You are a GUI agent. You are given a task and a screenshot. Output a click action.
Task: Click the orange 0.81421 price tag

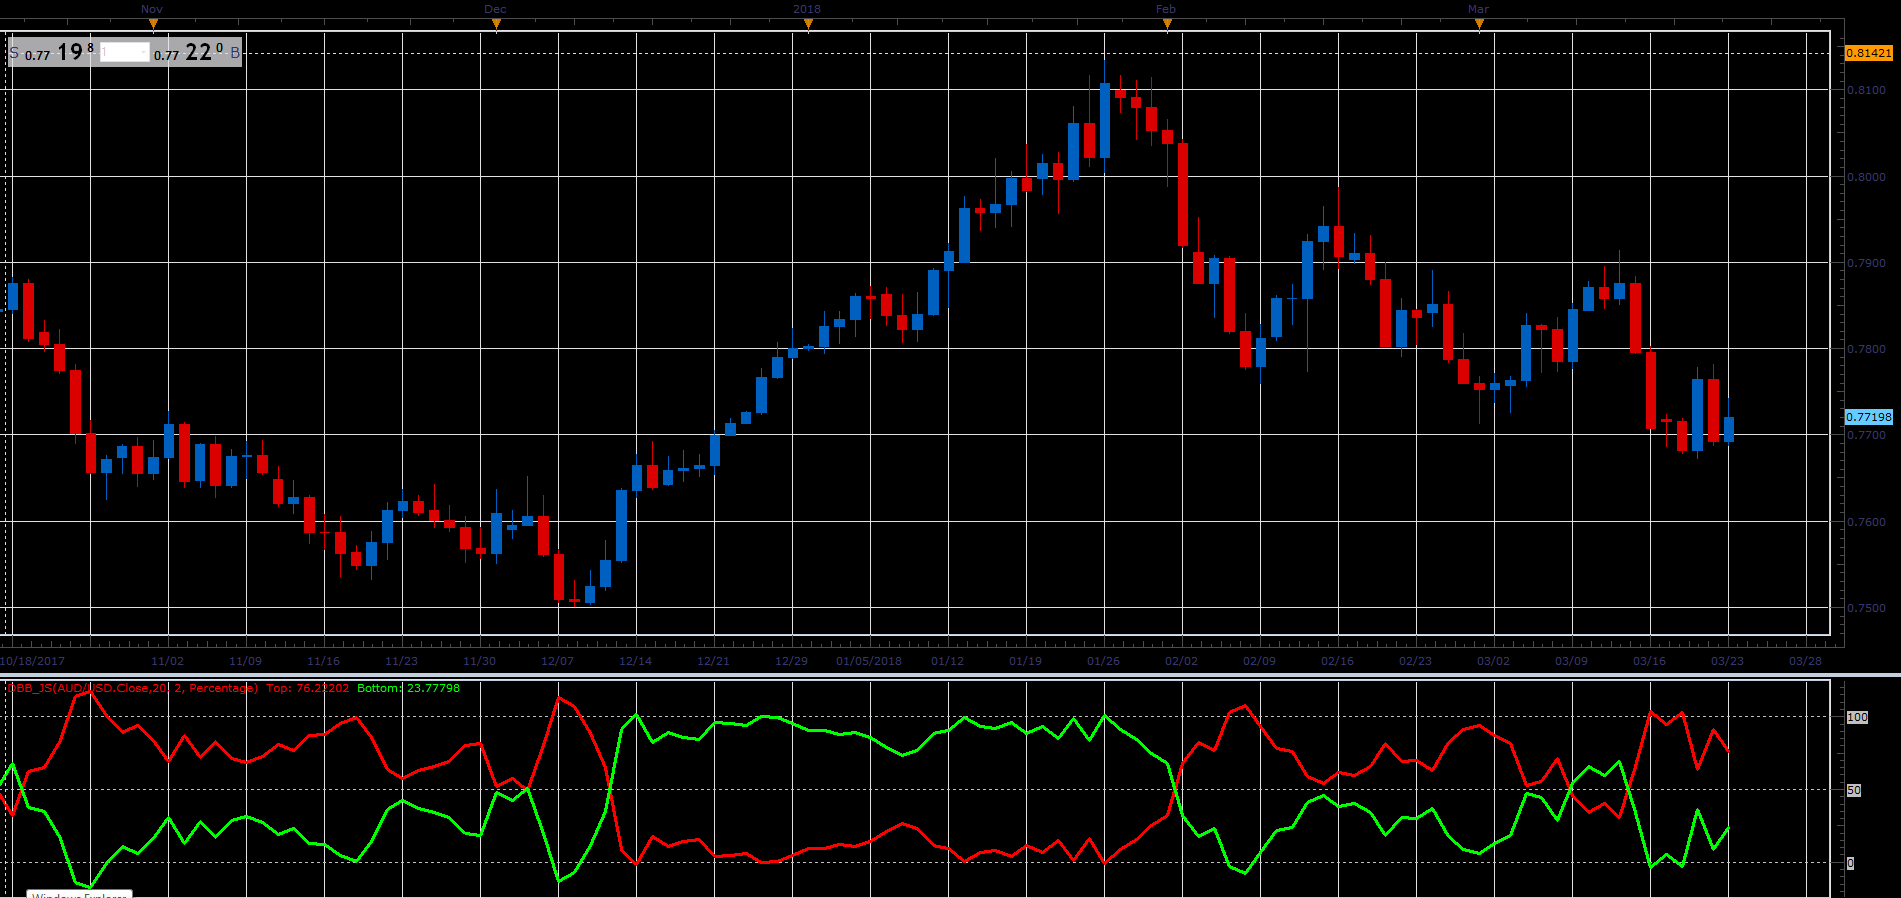point(1868,53)
